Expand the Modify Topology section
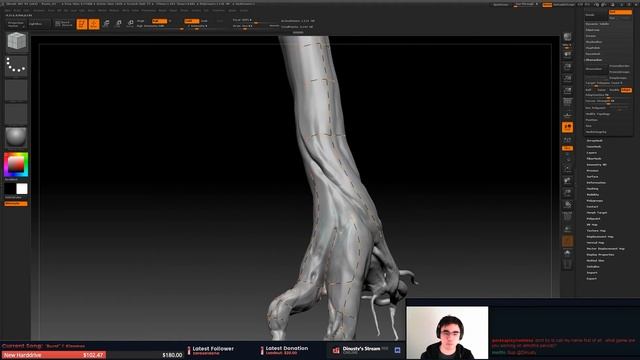The image size is (640, 360). (598, 114)
